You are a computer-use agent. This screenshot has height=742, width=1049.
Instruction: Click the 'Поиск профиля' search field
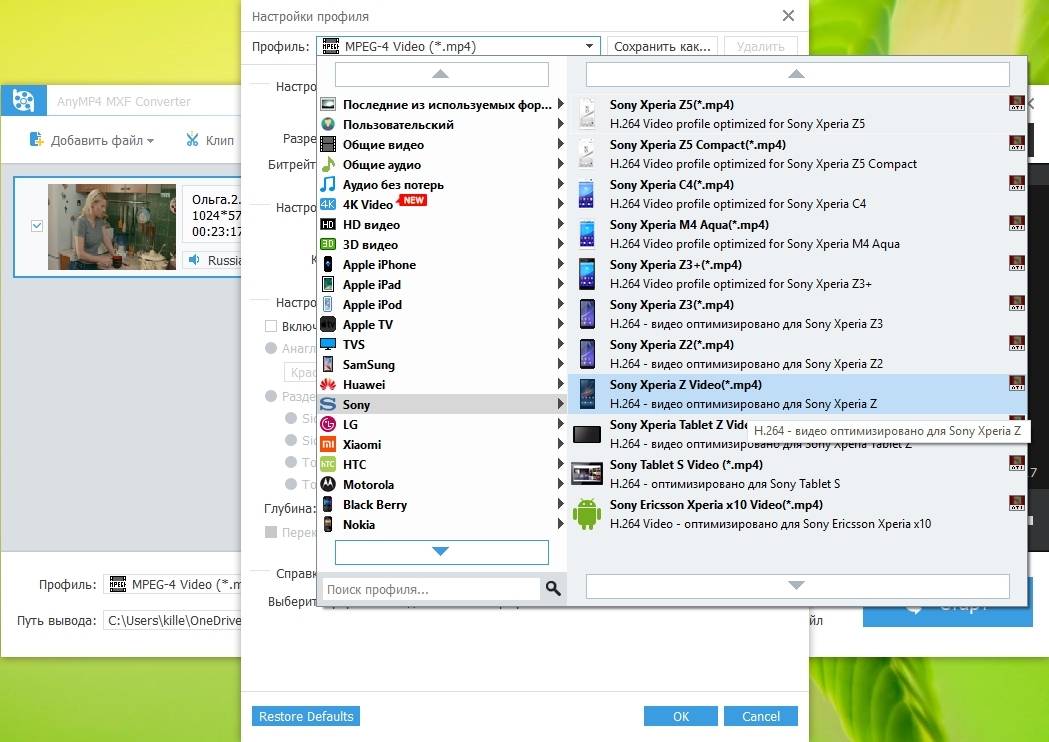click(432, 589)
